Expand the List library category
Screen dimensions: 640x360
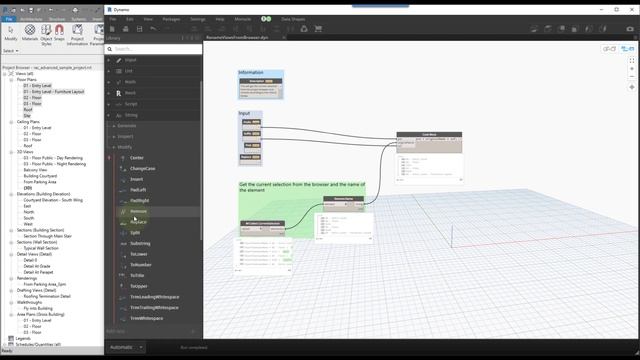click(x=109, y=71)
